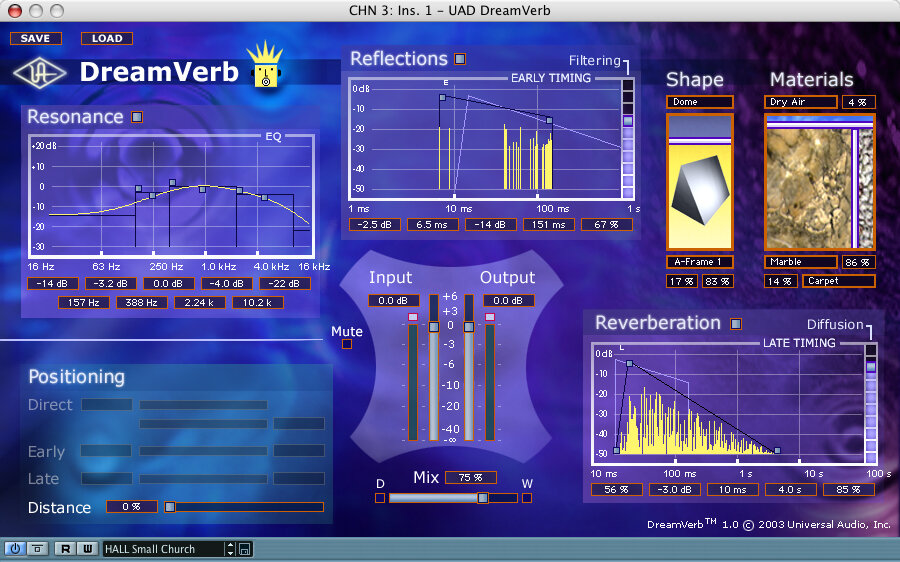Screen dimensions: 900x562
Task: Click the Shape 83 % value
Action: (x=717, y=281)
